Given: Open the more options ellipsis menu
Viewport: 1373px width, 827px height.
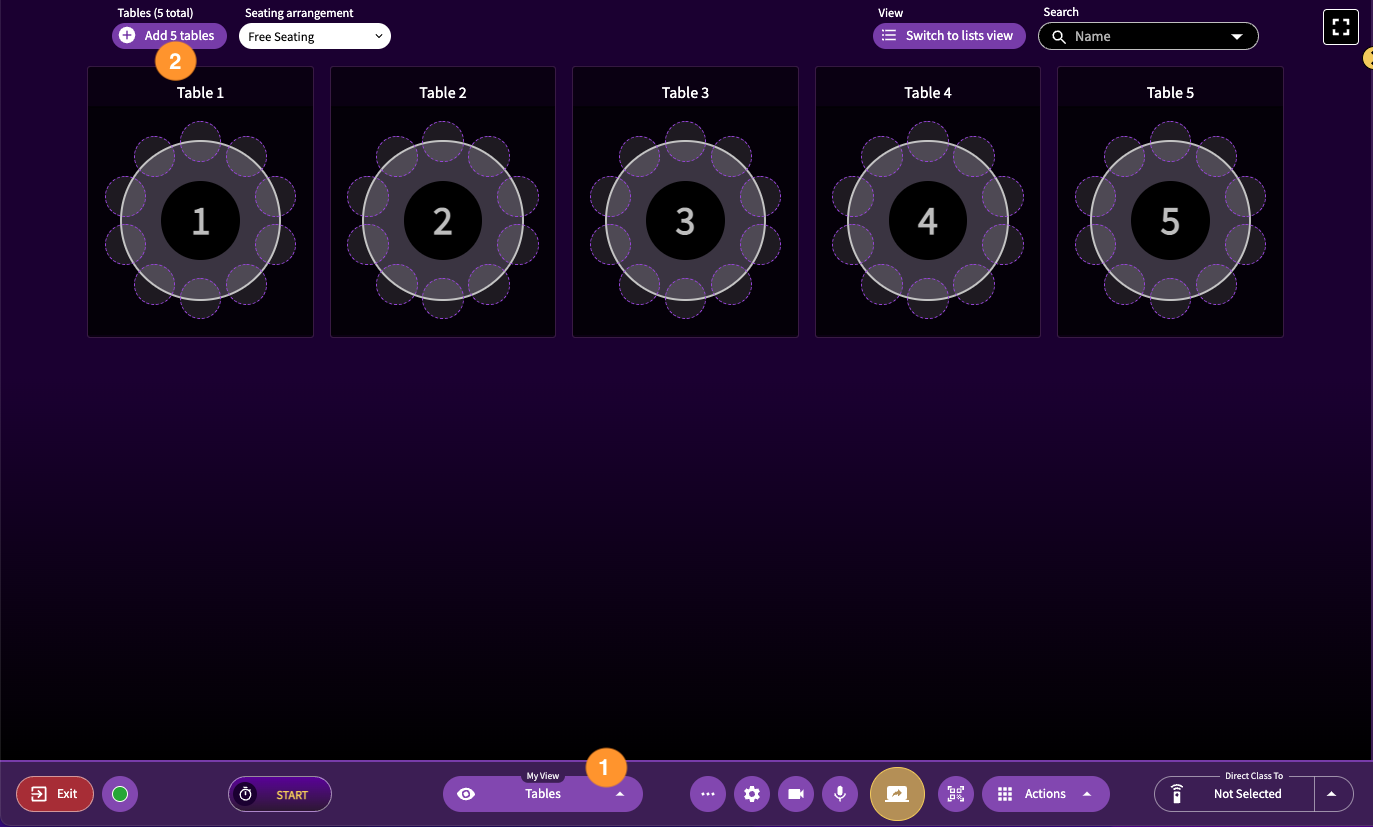Looking at the screenshot, I should [x=708, y=794].
